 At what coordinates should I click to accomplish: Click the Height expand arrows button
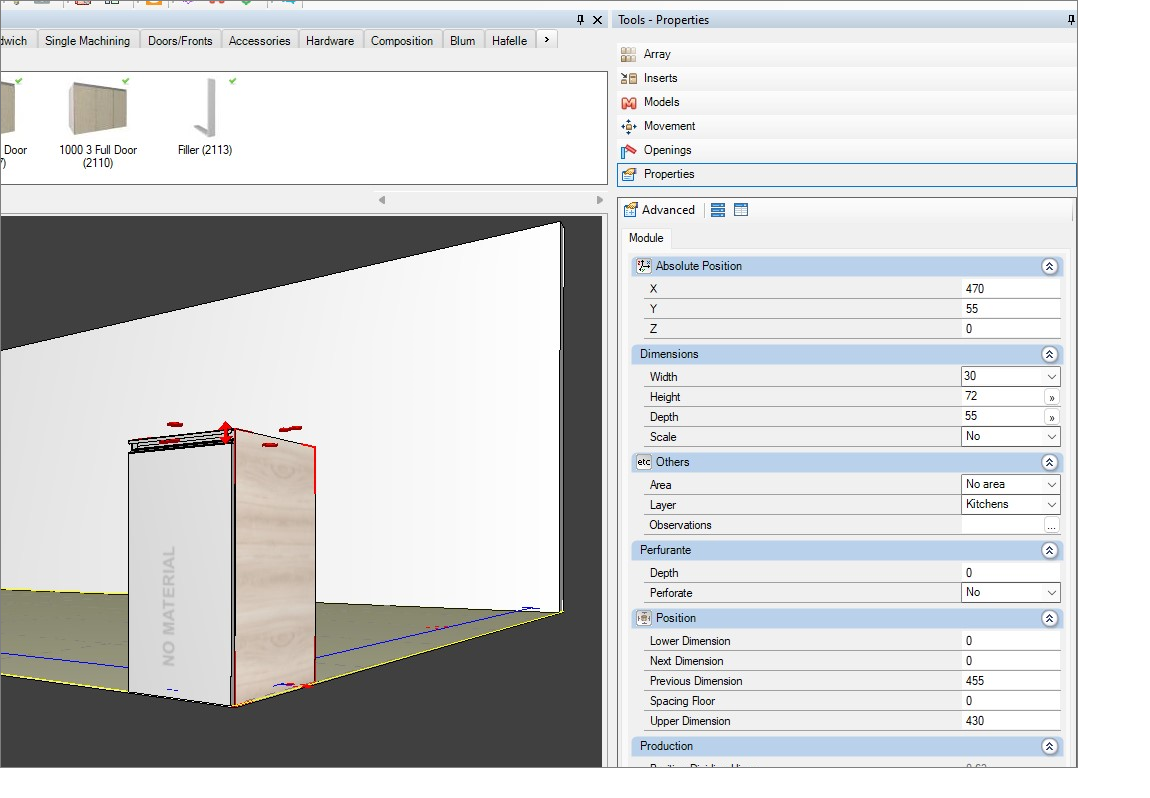[1051, 398]
